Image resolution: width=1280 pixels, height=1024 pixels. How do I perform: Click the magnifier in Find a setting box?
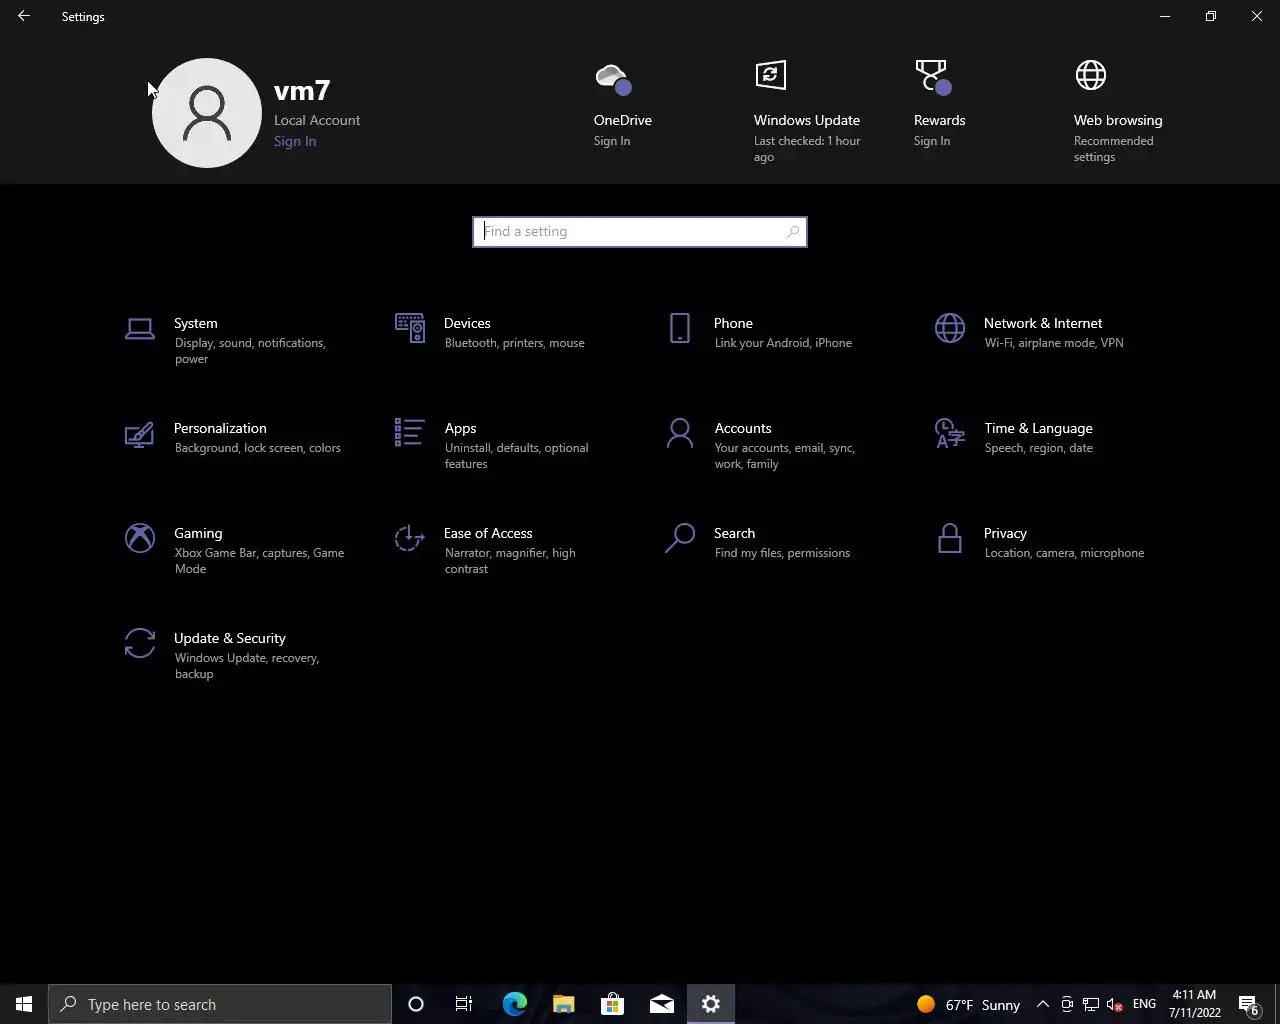click(793, 232)
